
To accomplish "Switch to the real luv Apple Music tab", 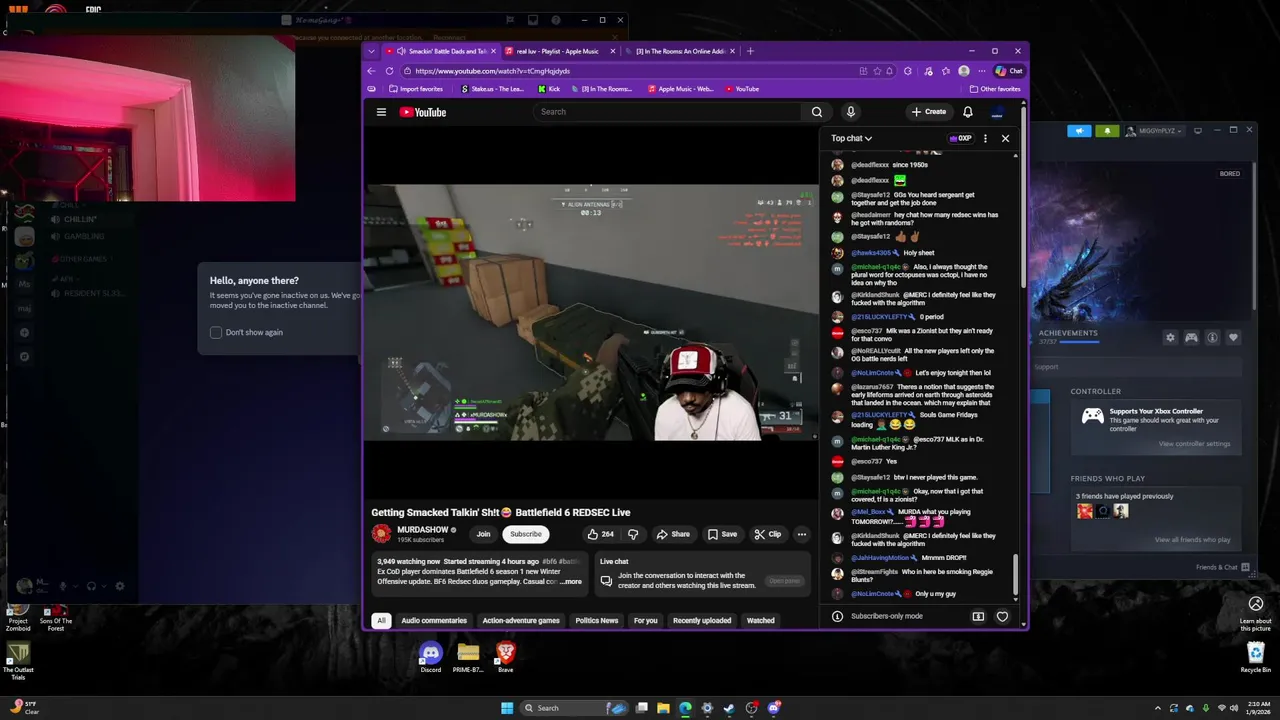I will coord(558,51).
